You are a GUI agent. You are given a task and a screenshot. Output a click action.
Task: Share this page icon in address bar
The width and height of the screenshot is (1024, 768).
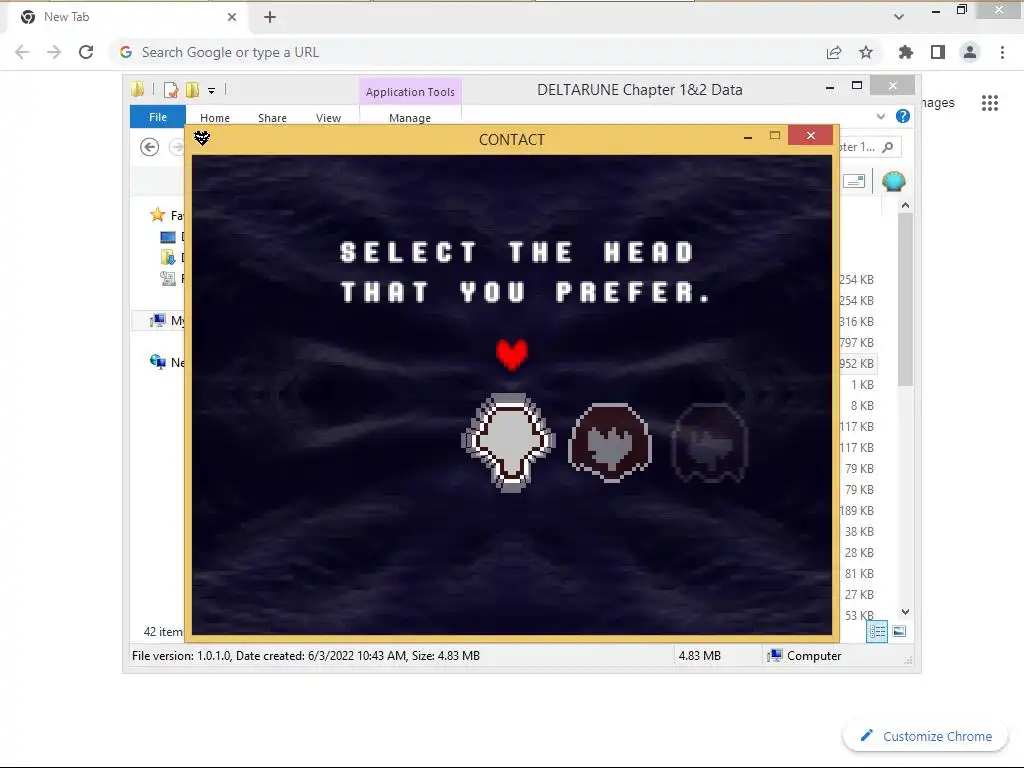(834, 52)
